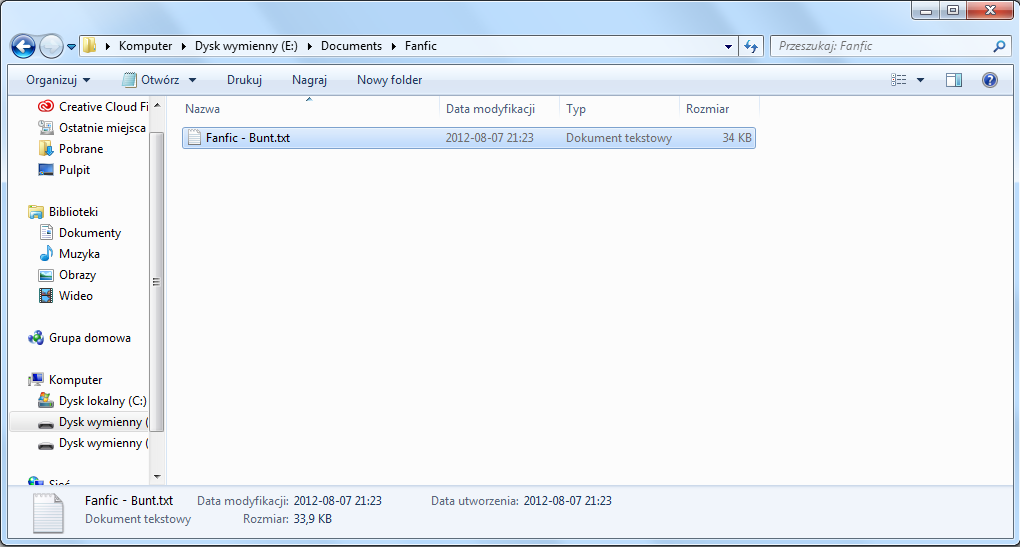The image size is (1020, 547).
Task: Click the search magnifier icon
Action: click(x=1000, y=46)
